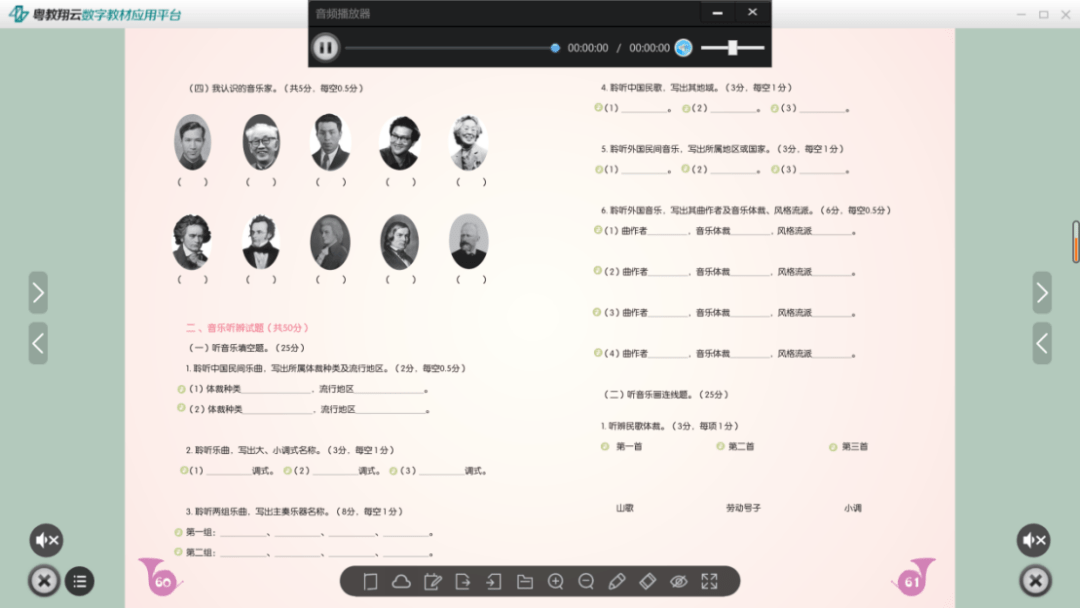Open the Eraser tool
This screenshot has height=608, width=1080.
648,581
